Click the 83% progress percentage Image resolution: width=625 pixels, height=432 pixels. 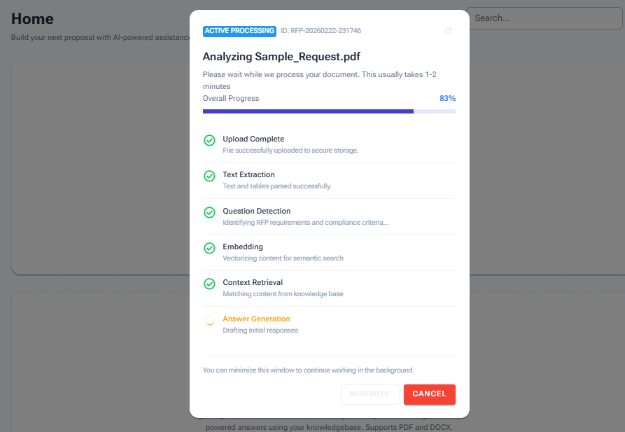447,99
